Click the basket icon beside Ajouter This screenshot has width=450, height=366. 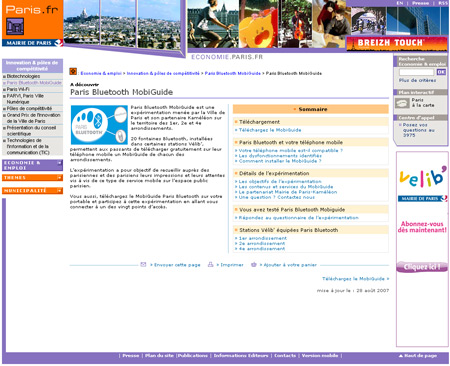tap(254, 264)
